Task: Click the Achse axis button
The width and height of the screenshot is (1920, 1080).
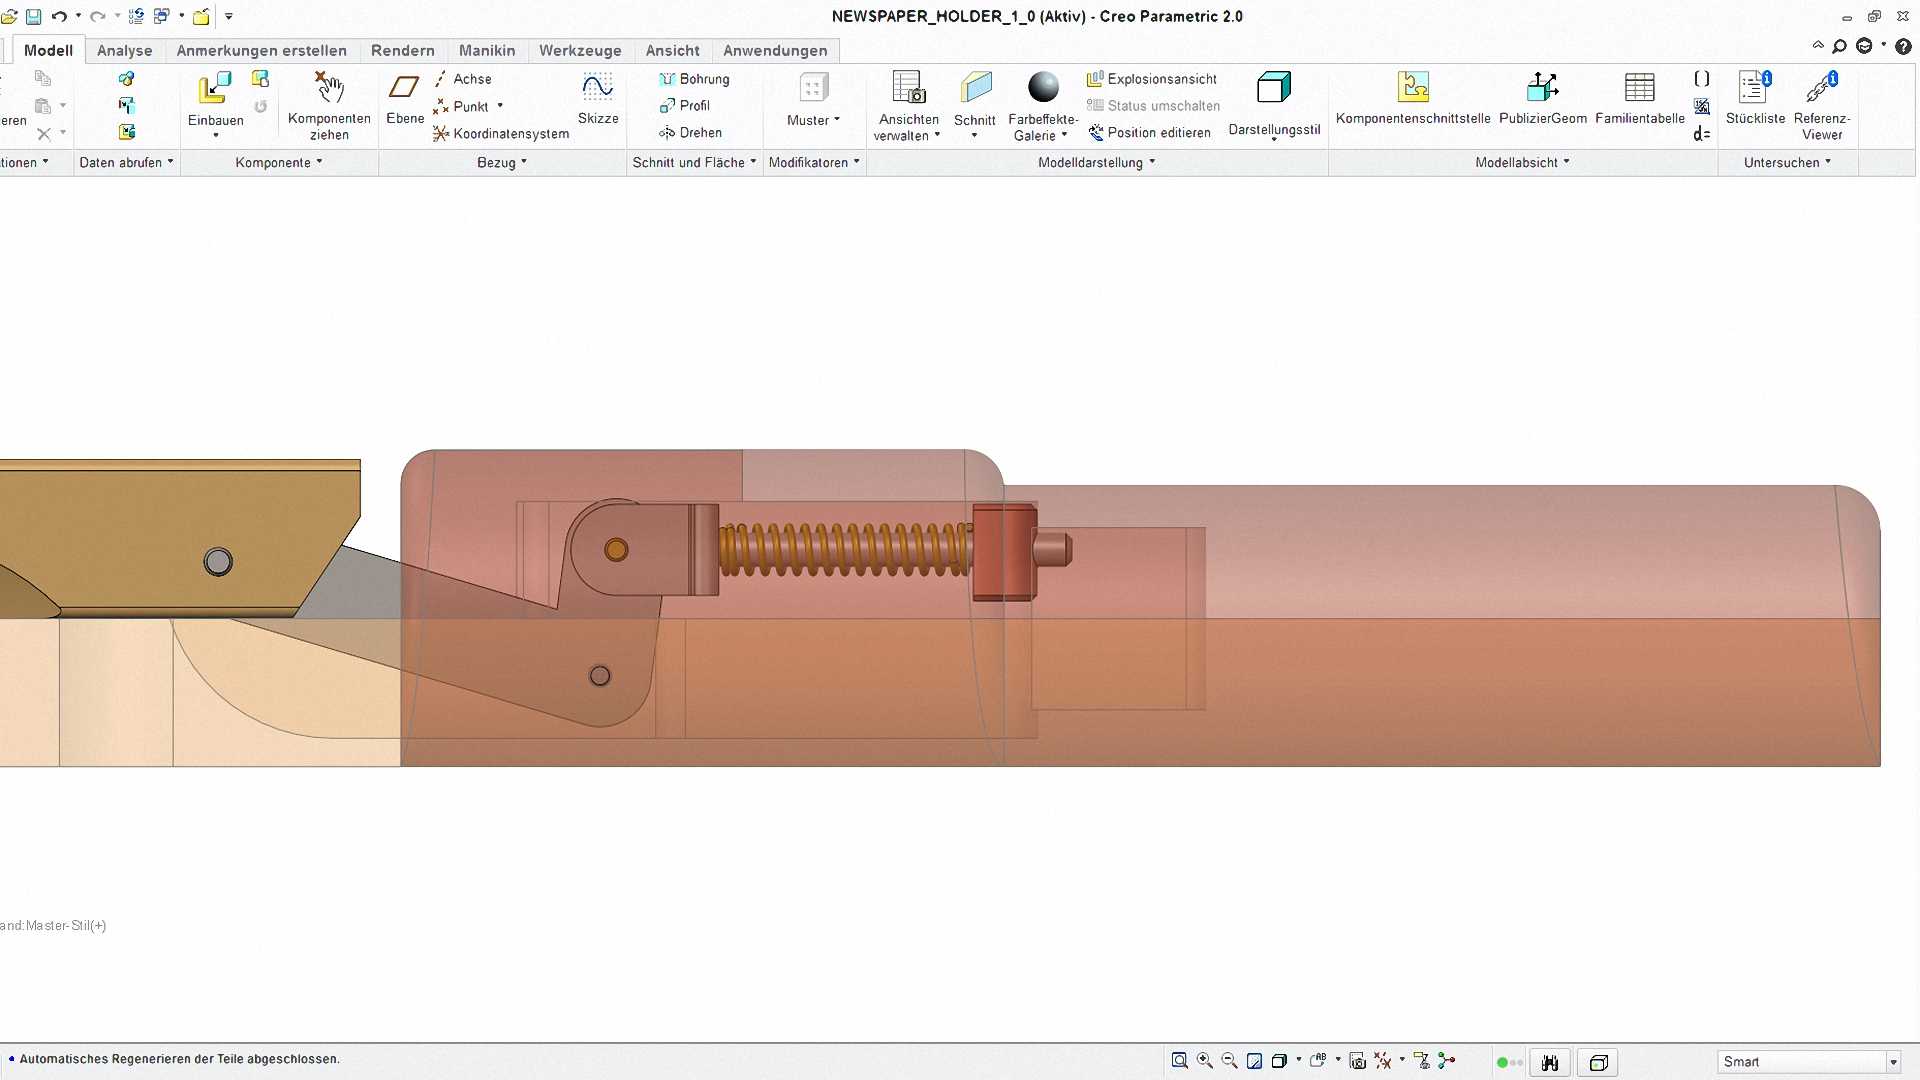Action: click(462, 79)
